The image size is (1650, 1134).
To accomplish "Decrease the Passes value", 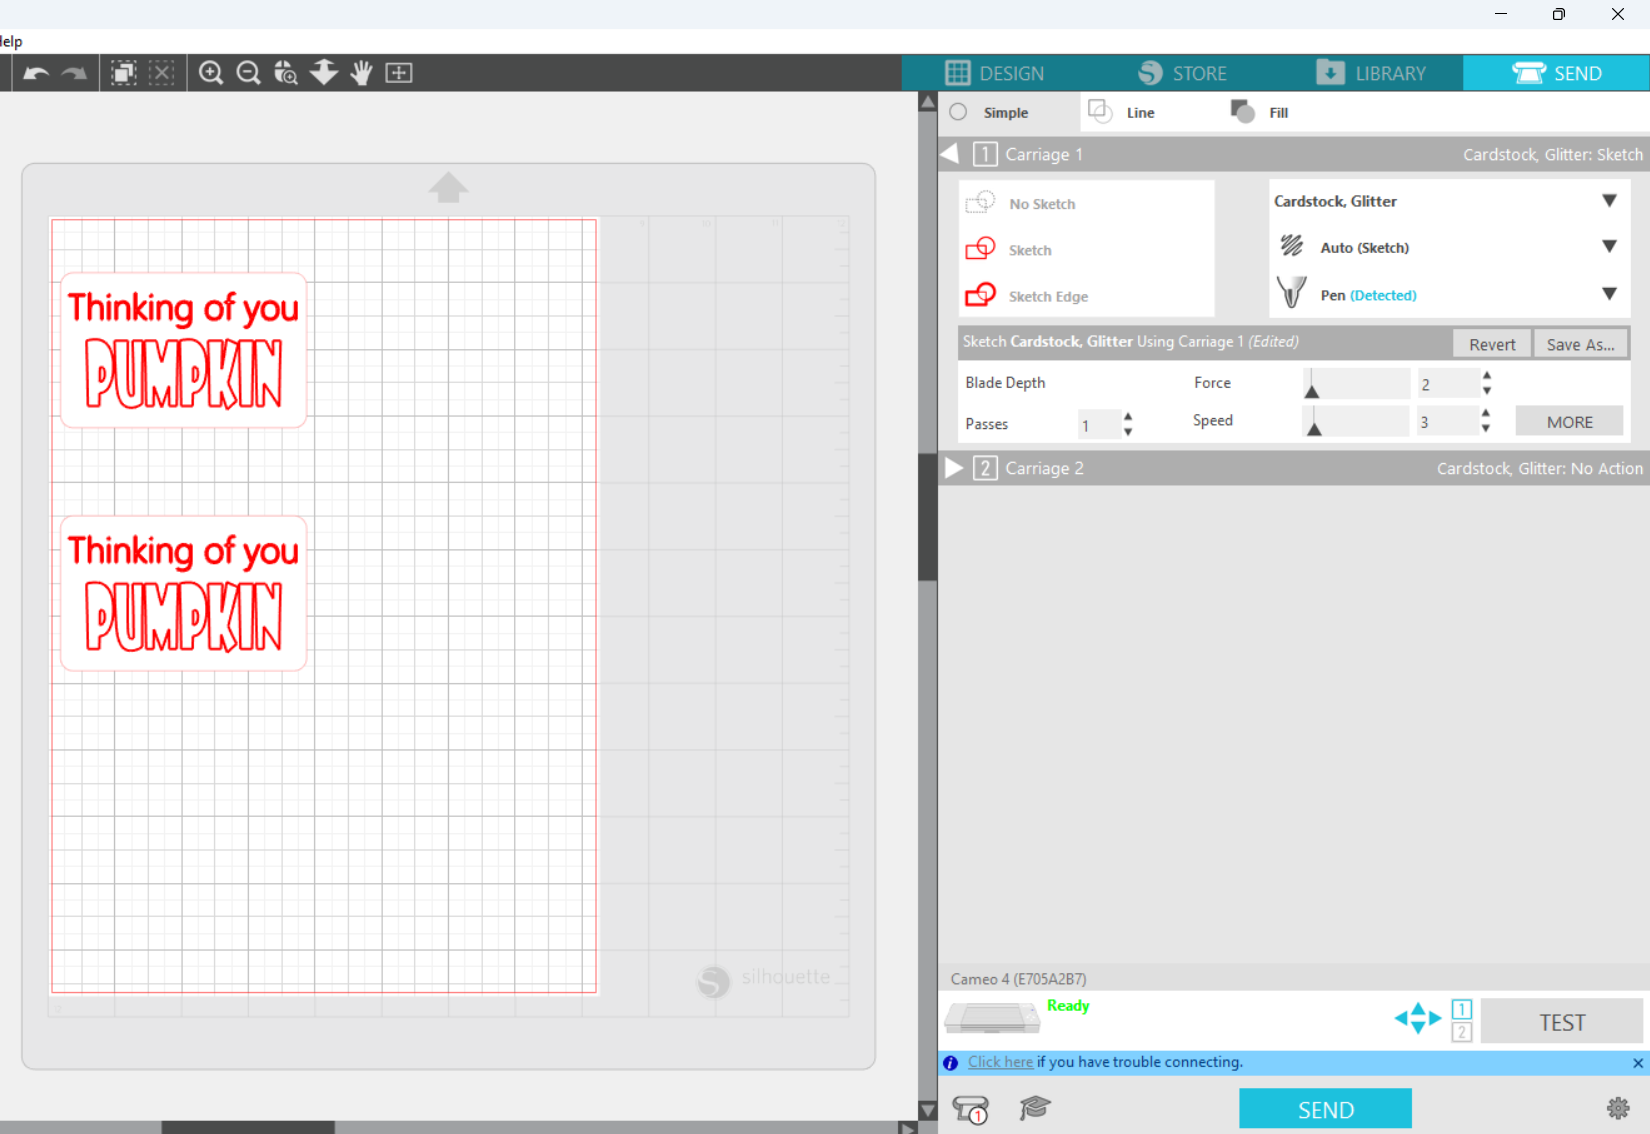I will tap(1128, 432).
